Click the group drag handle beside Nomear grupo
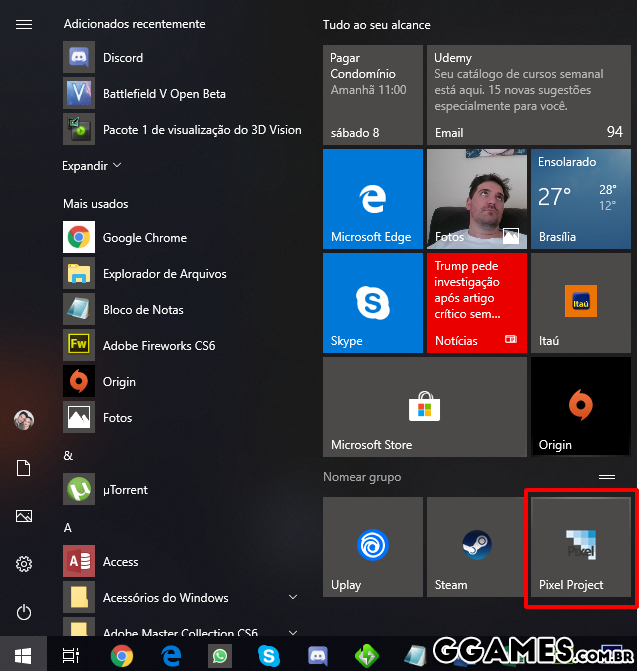This screenshot has height=671, width=639. (607, 477)
